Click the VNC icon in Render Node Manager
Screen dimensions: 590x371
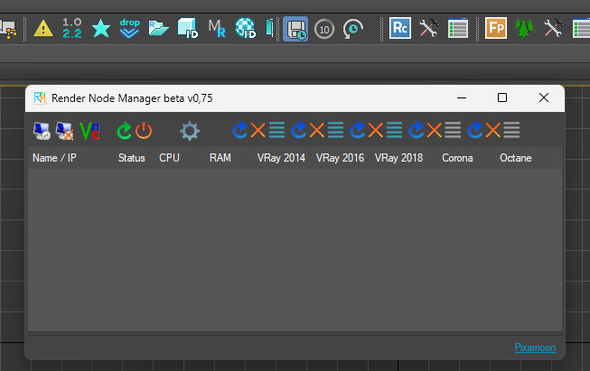click(x=90, y=131)
